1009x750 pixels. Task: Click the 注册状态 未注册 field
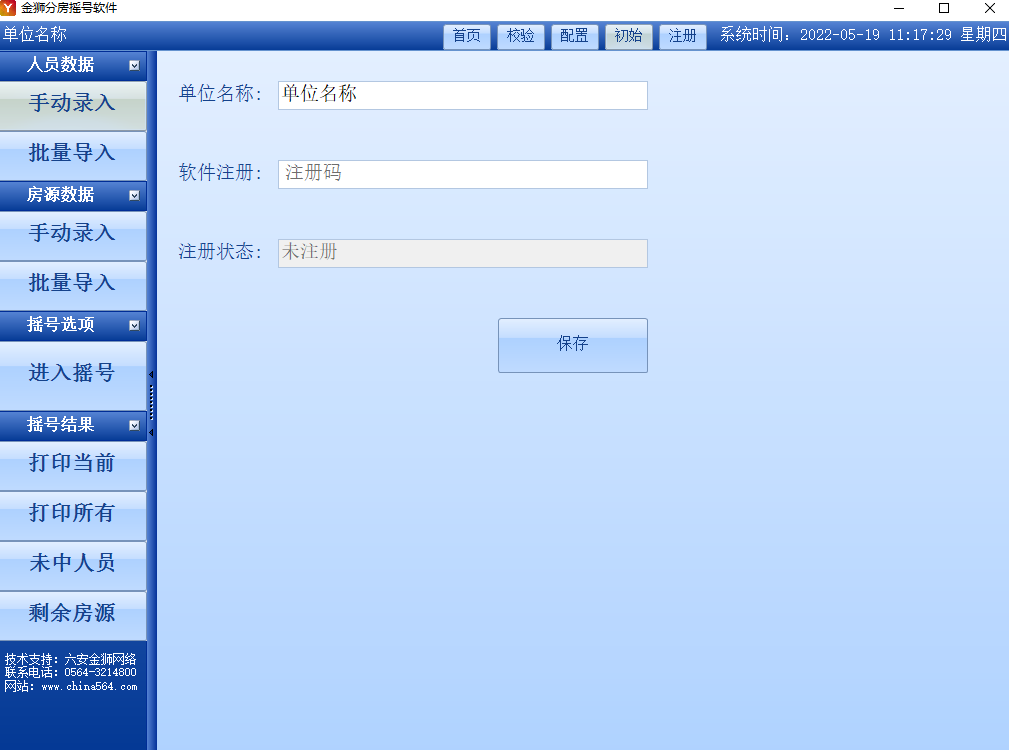463,253
